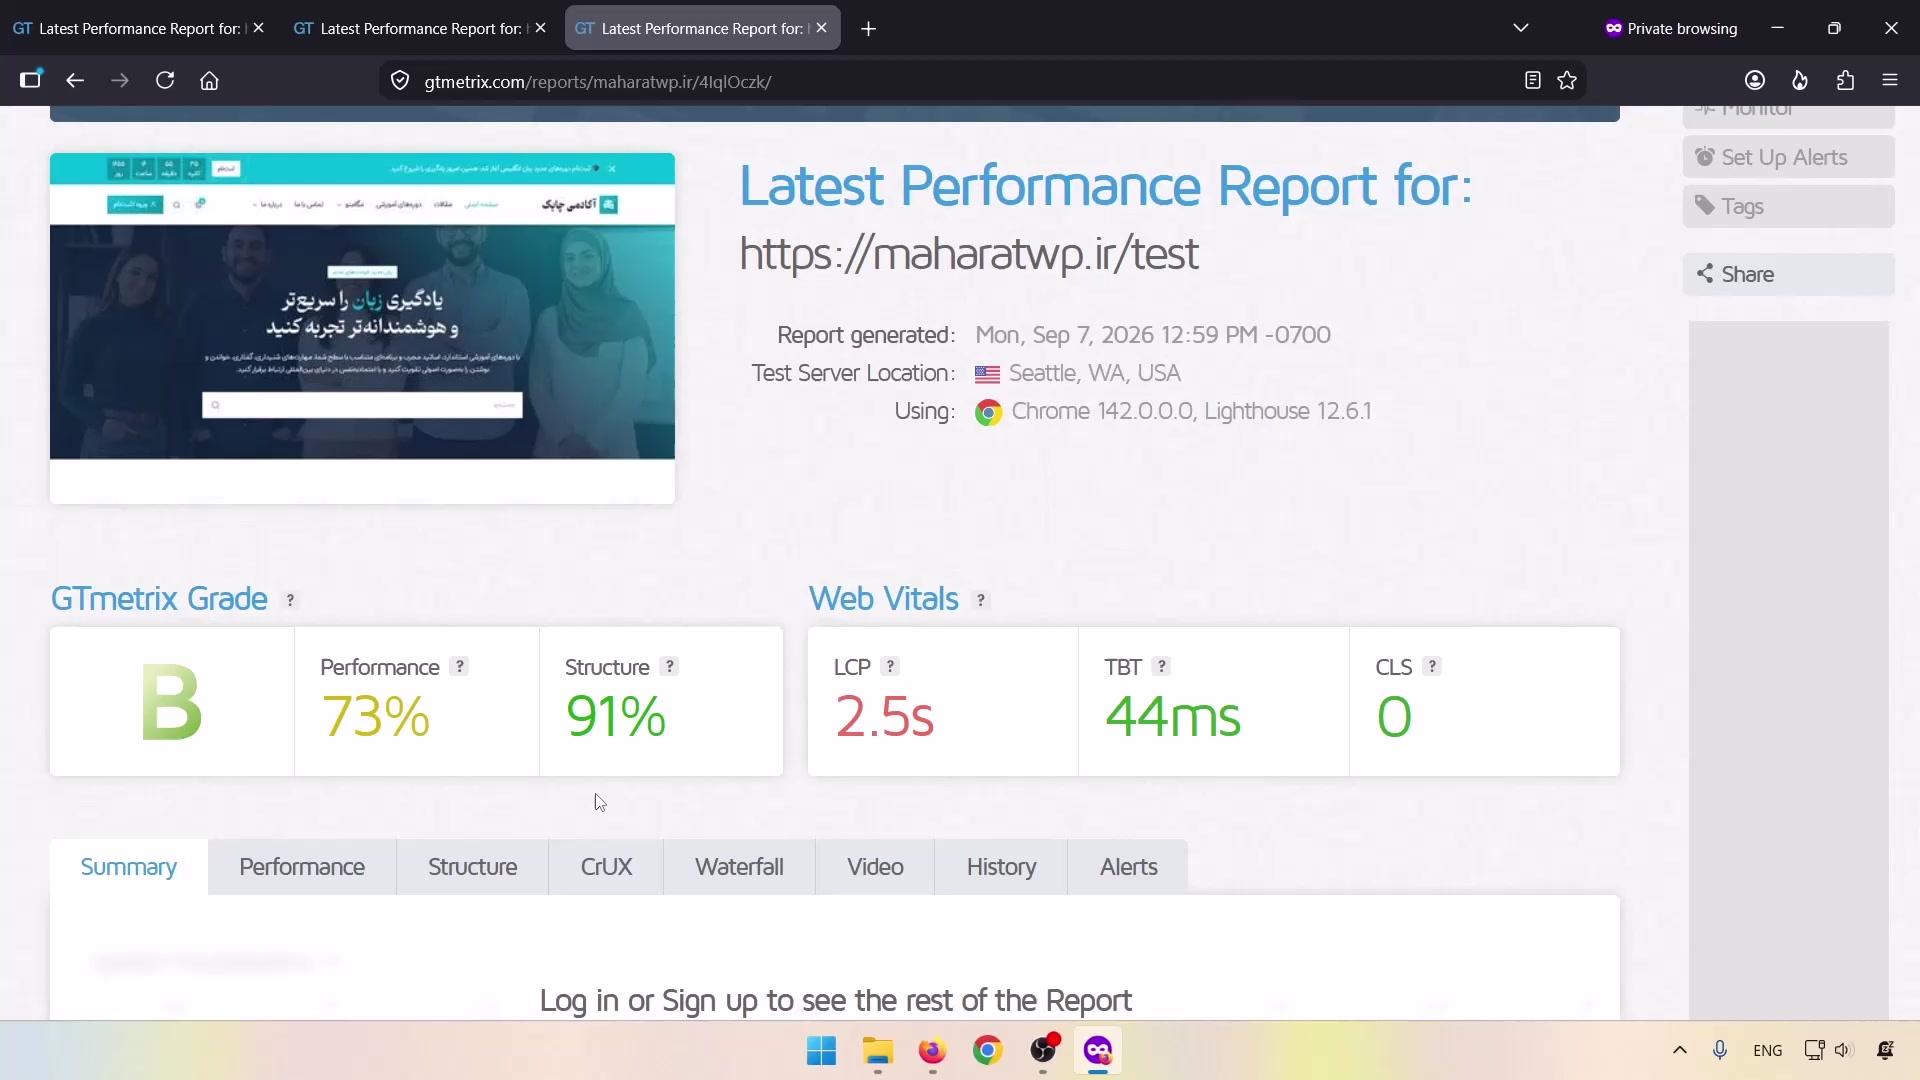
Task: Open the volume control tray icon
Action: [1844, 1050]
